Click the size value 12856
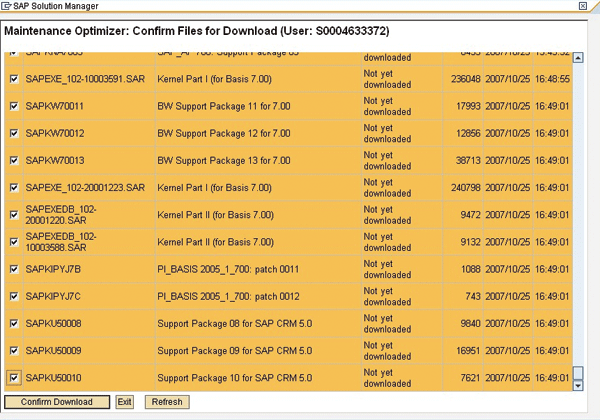The height and width of the screenshot is (420, 600). 468,133
